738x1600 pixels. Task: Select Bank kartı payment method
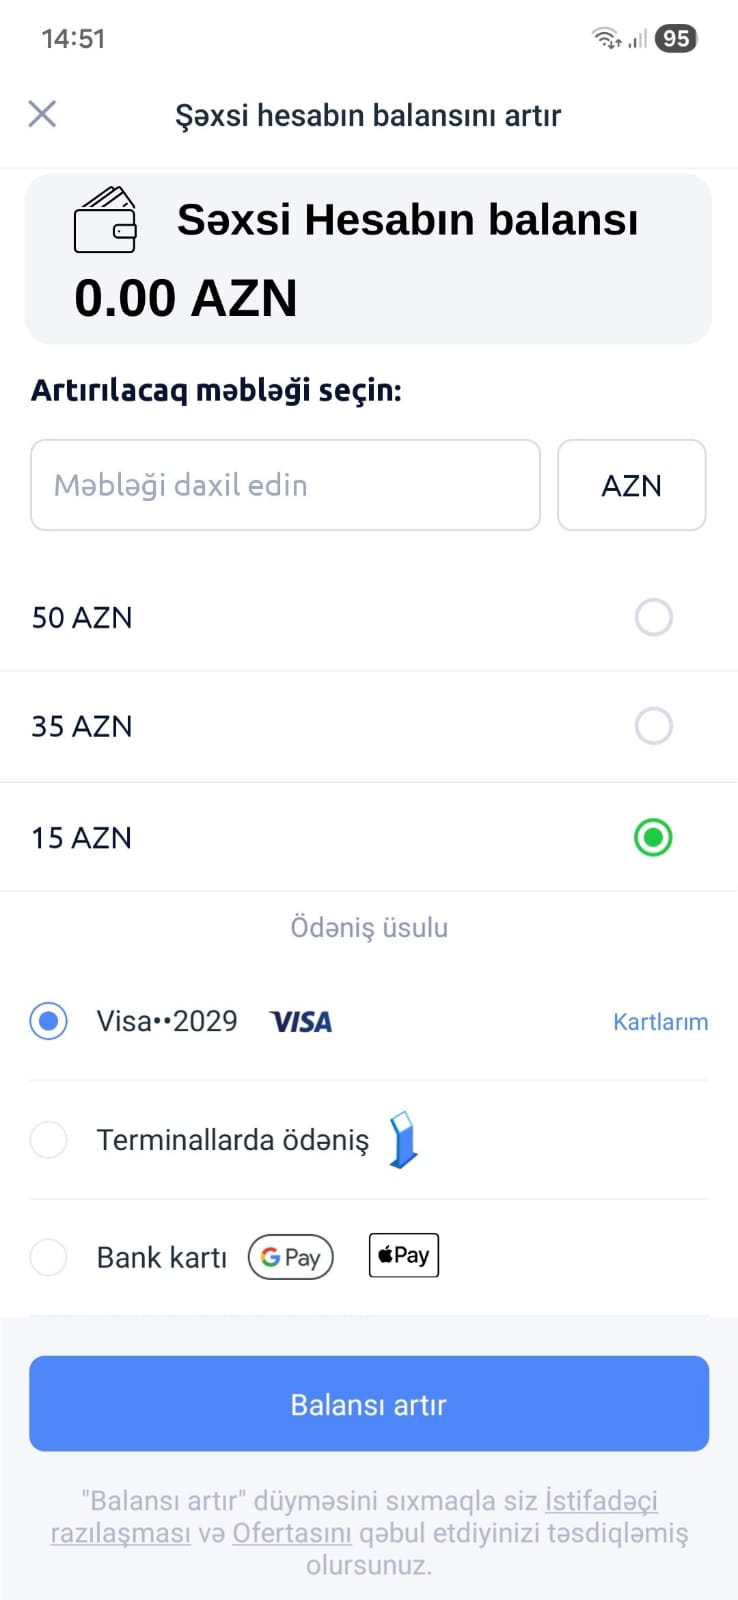pos(49,1257)
